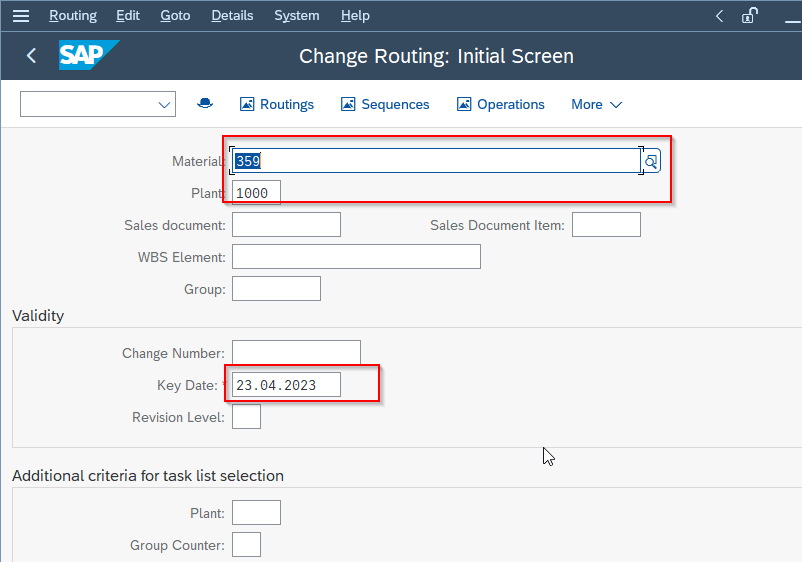Click the lock icon in the title bar
This screenshot has height=562, width=802.
click(x=749, y=15)
